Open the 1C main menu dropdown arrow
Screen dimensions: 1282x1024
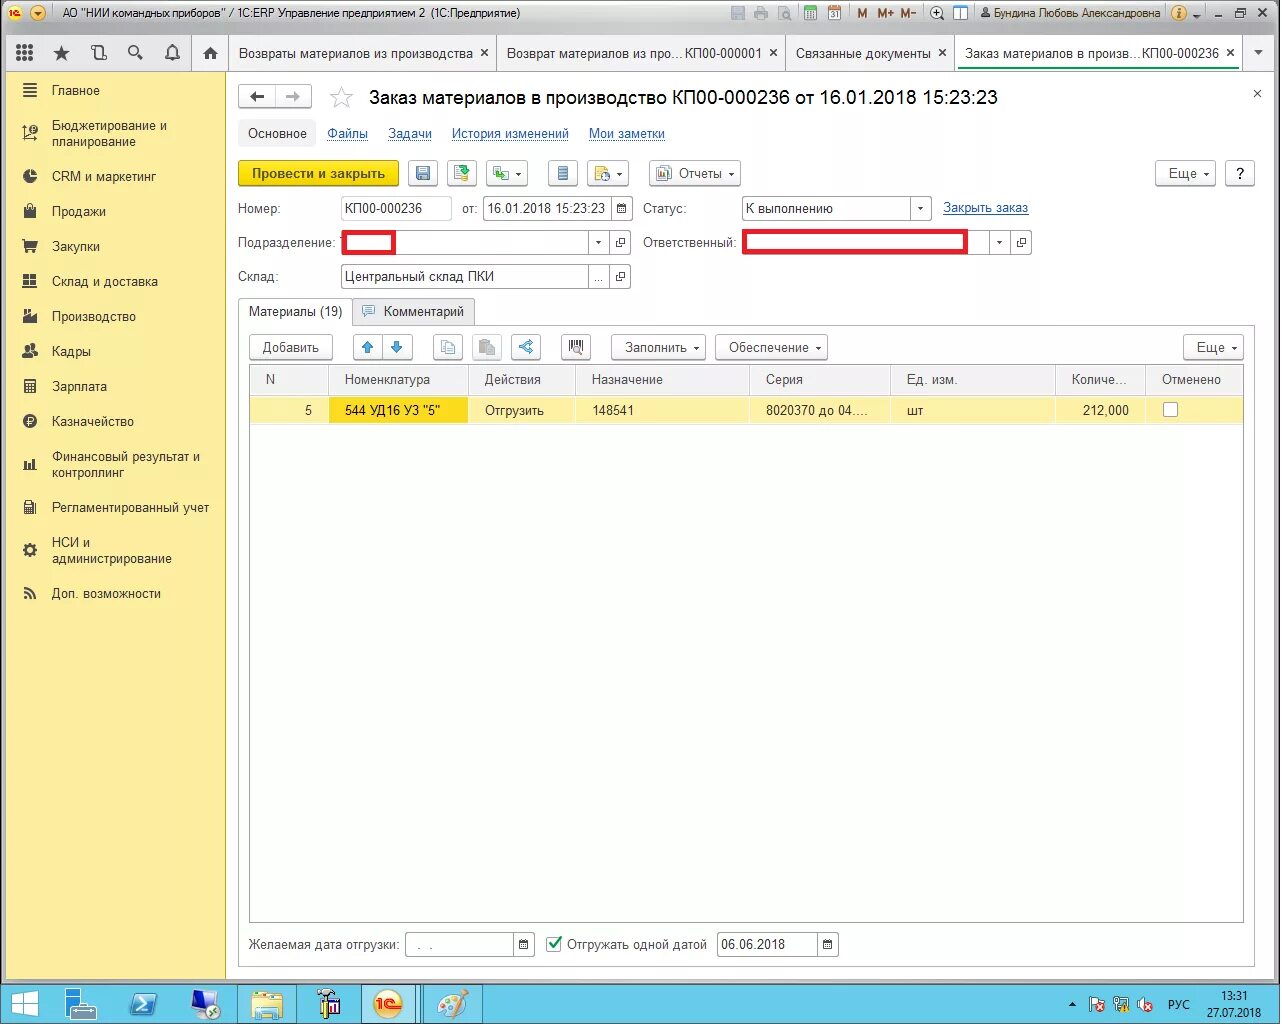(x=38, y=13)
